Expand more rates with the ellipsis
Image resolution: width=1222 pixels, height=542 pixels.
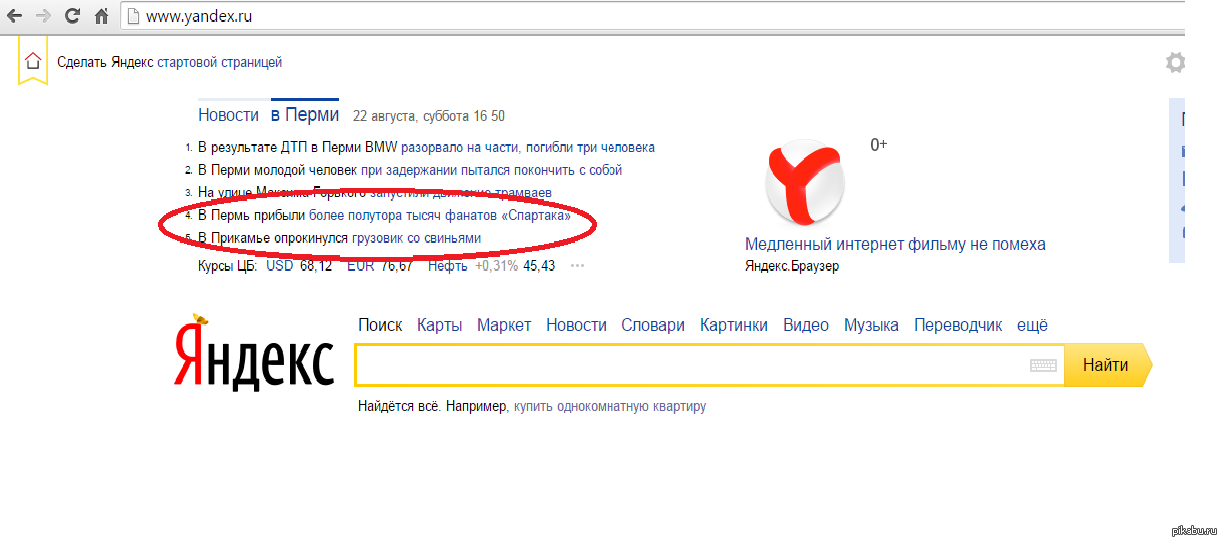pyautogui.click(x=577, y=266)
